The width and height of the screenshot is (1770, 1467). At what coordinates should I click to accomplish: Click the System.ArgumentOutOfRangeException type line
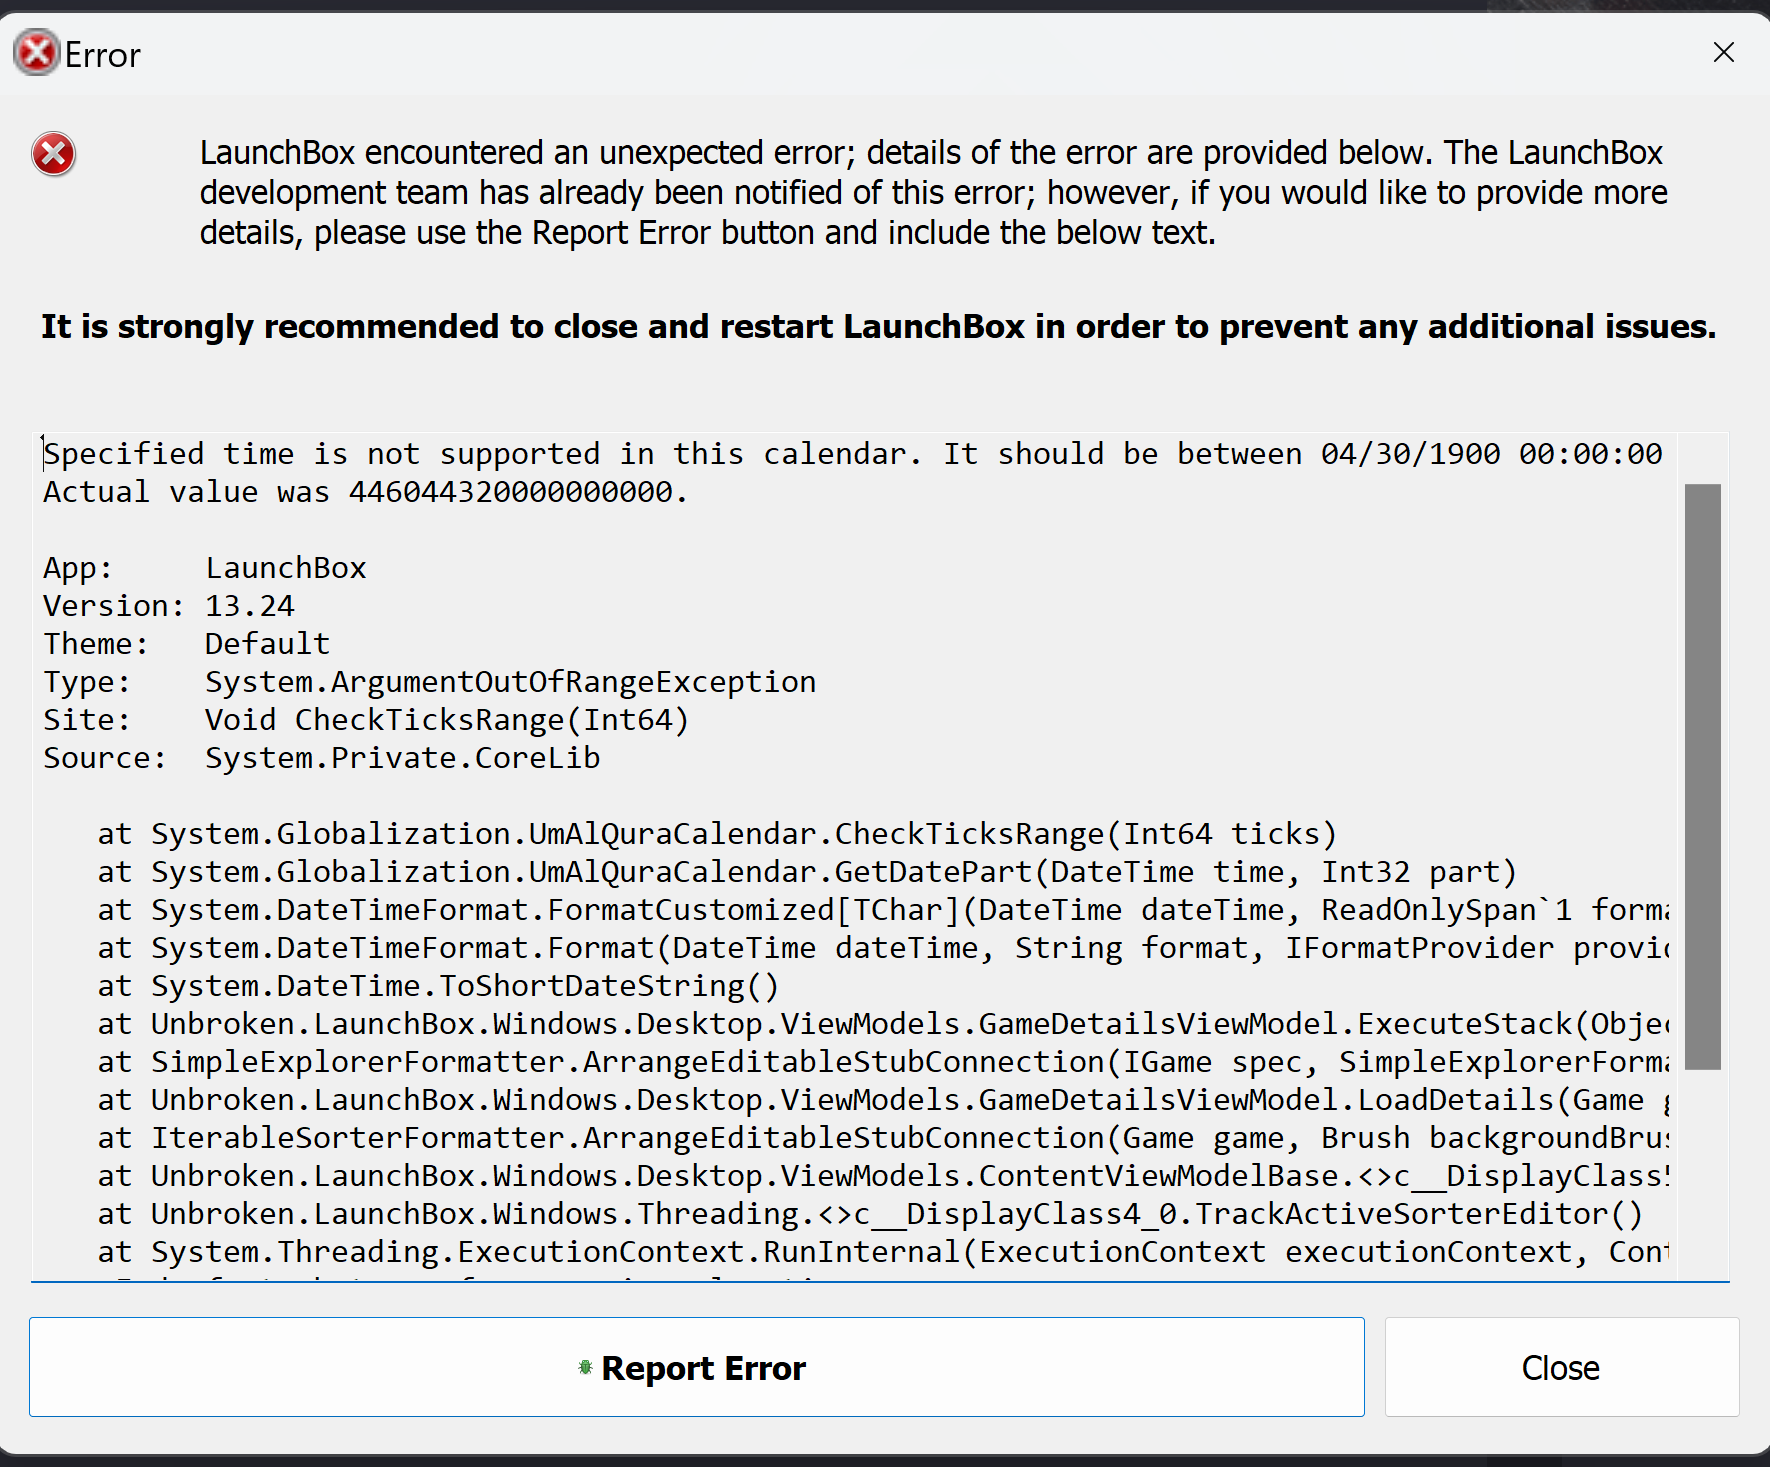[x=430, y=682]
